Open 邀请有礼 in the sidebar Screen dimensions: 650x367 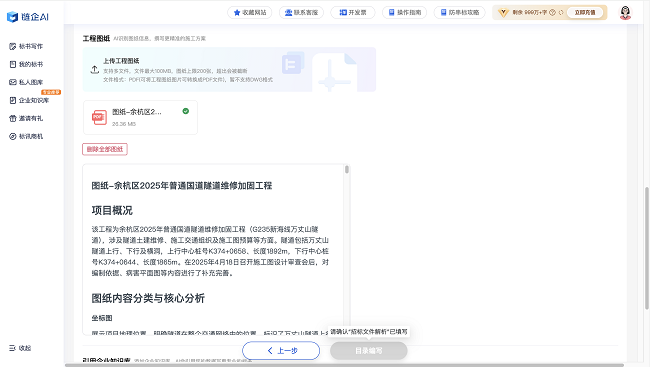(26, 118)
